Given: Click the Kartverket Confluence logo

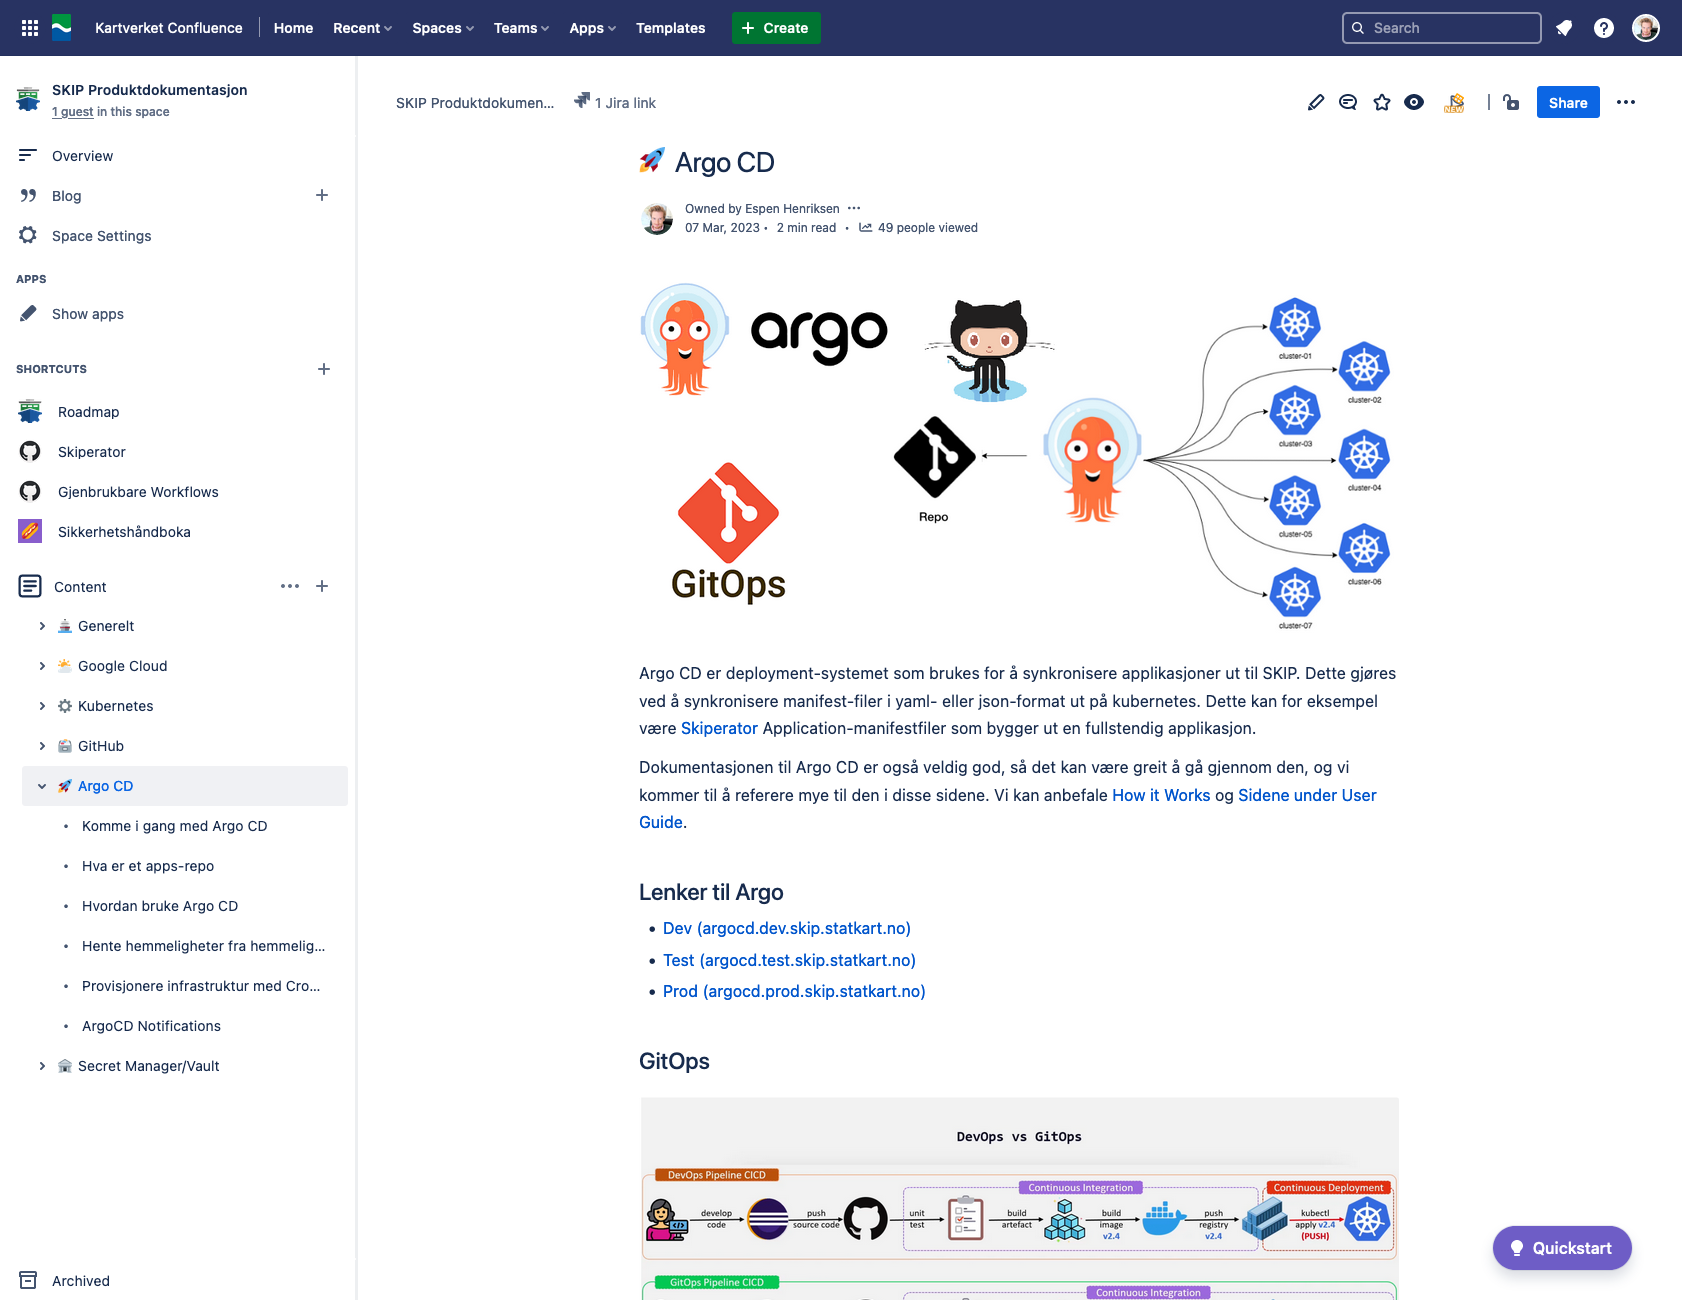Looking at the screenshot, I should (x=62, y=28).
